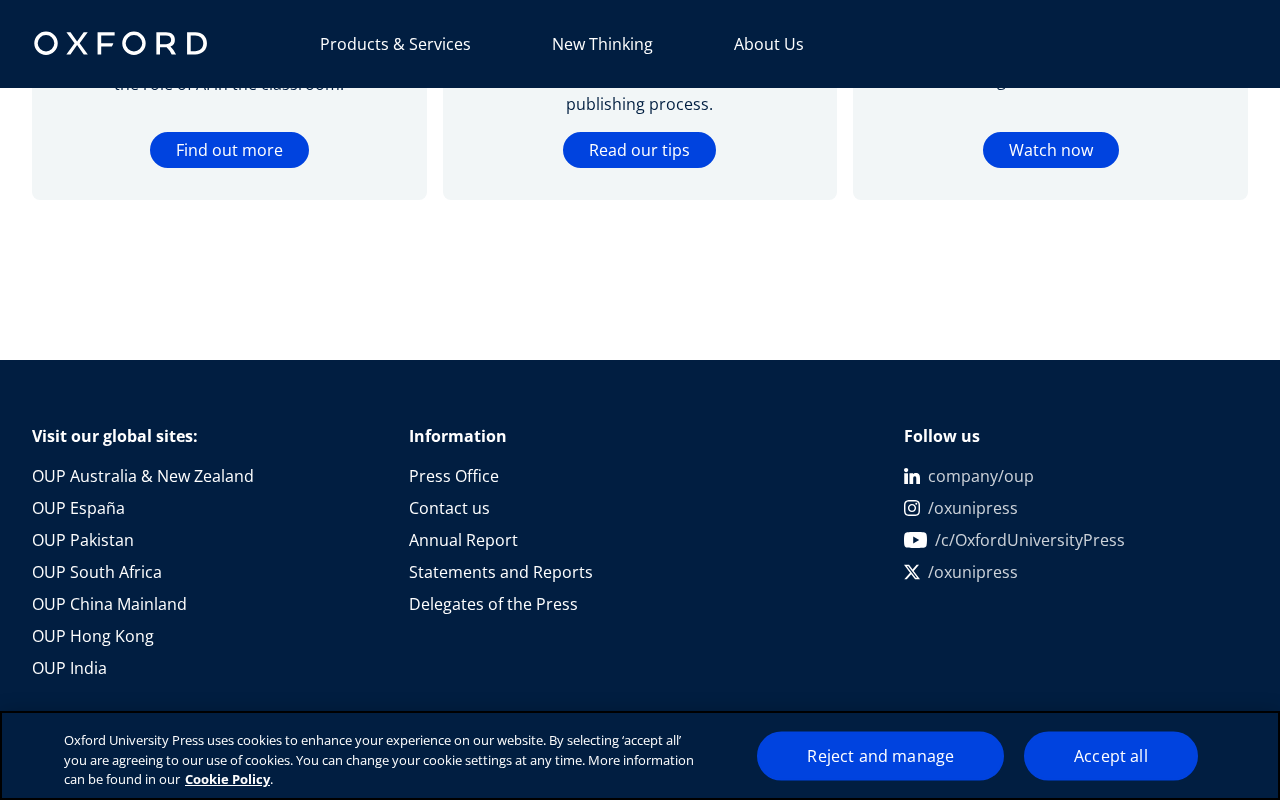Viewport: 1280px width, 800px height.
Task: Accept all cookies
Action: (1111, 756)
